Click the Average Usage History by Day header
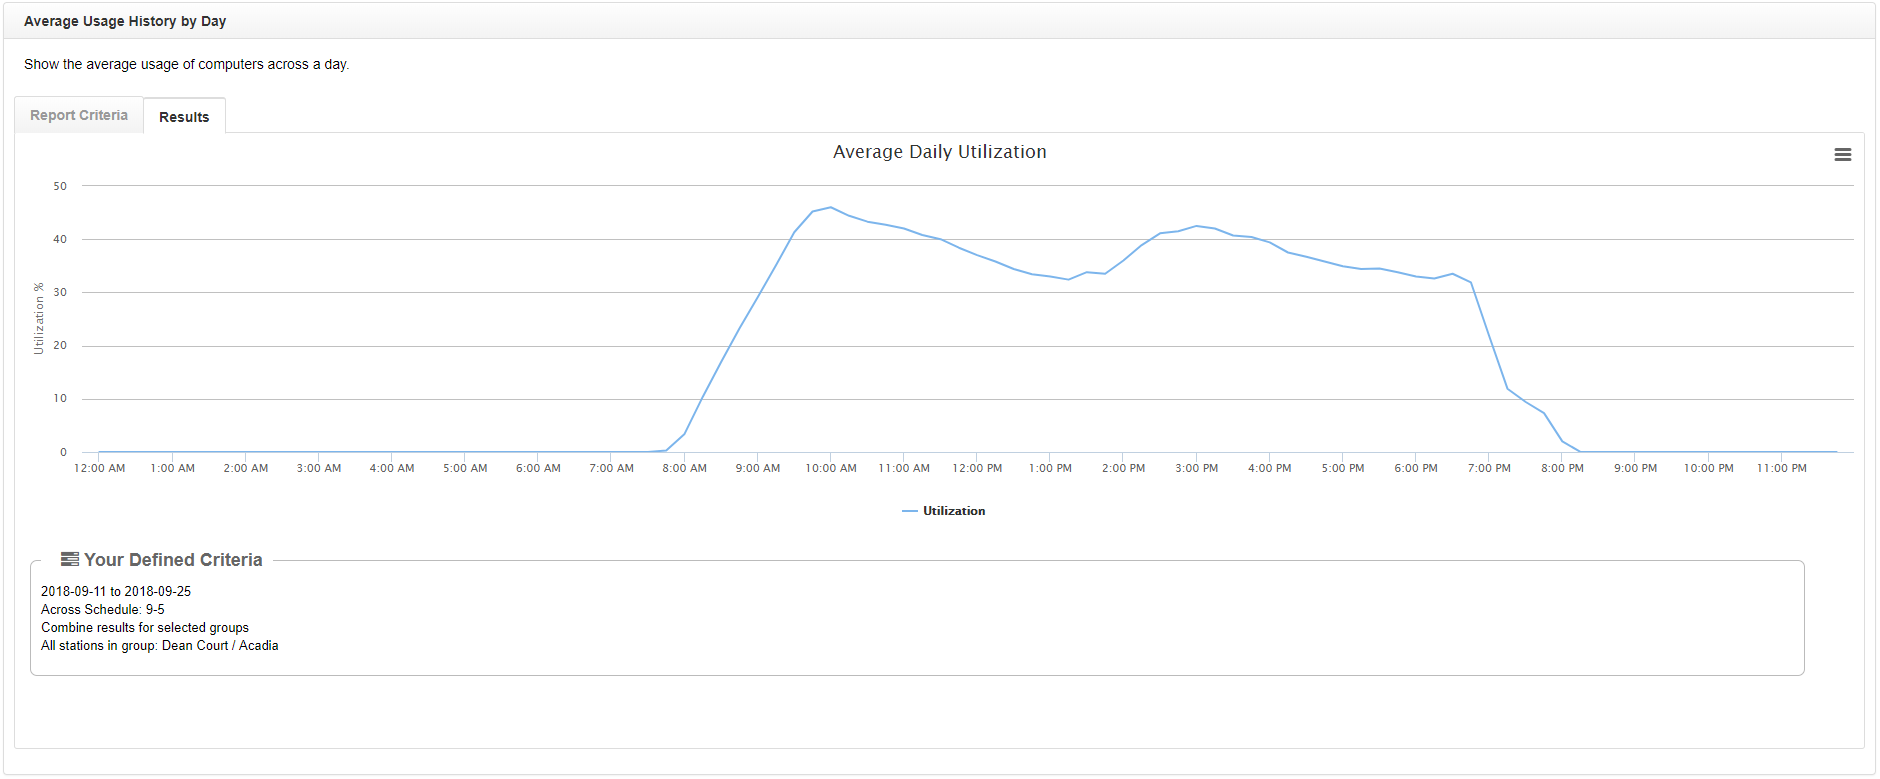 point(125,21)
